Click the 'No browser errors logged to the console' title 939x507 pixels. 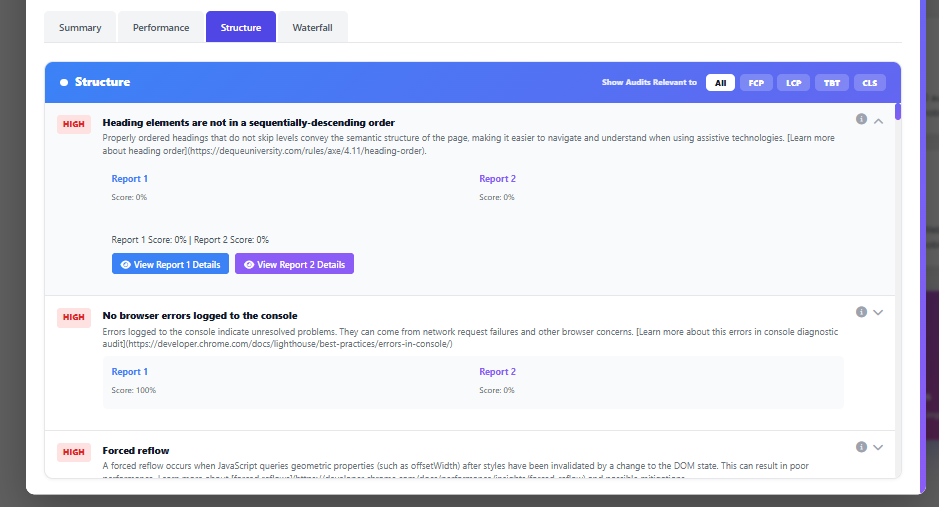point(200,315)
